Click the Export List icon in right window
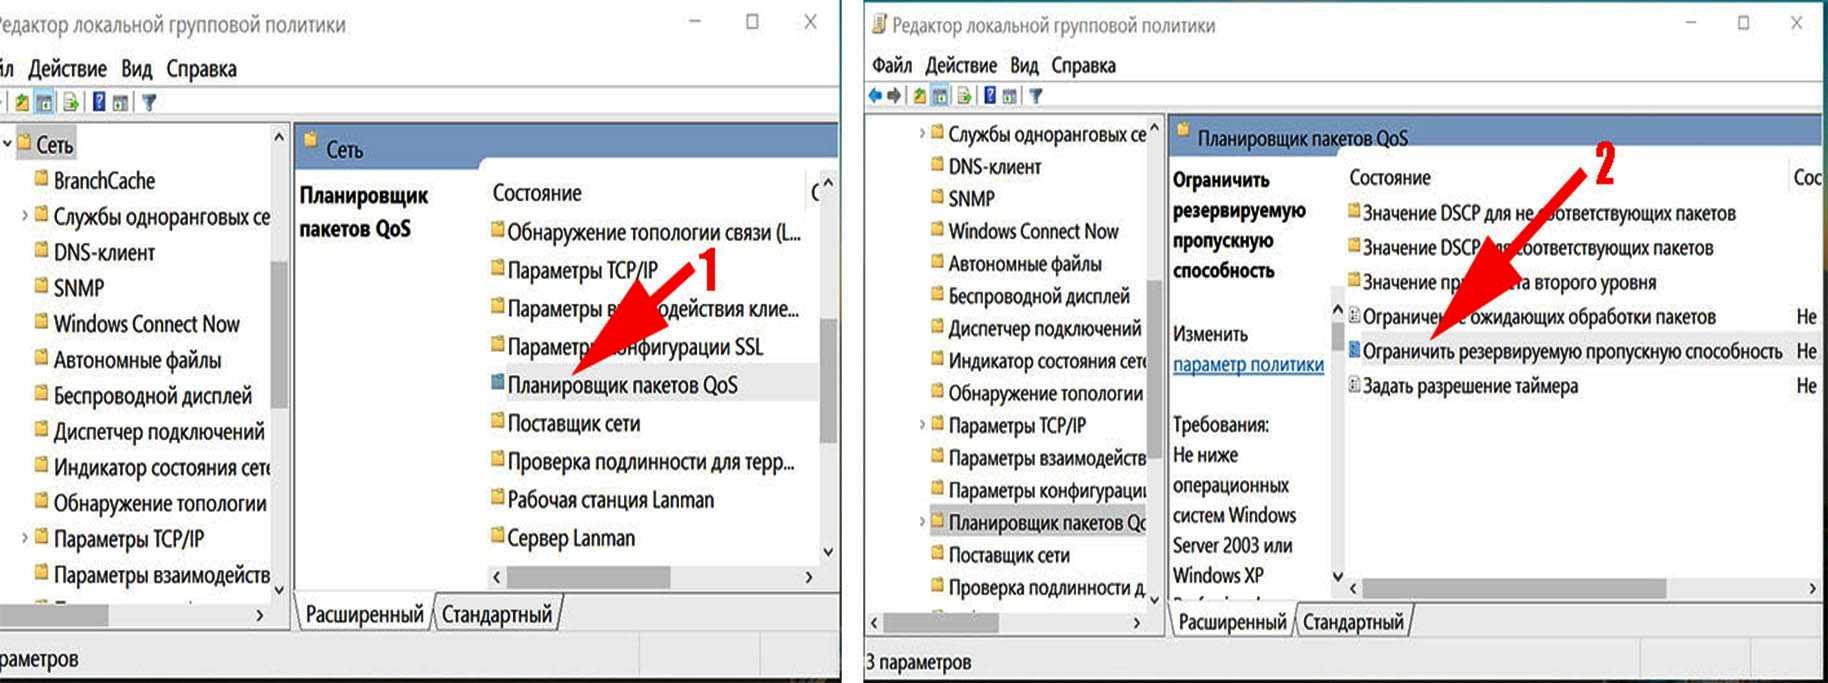 point(964,96)
